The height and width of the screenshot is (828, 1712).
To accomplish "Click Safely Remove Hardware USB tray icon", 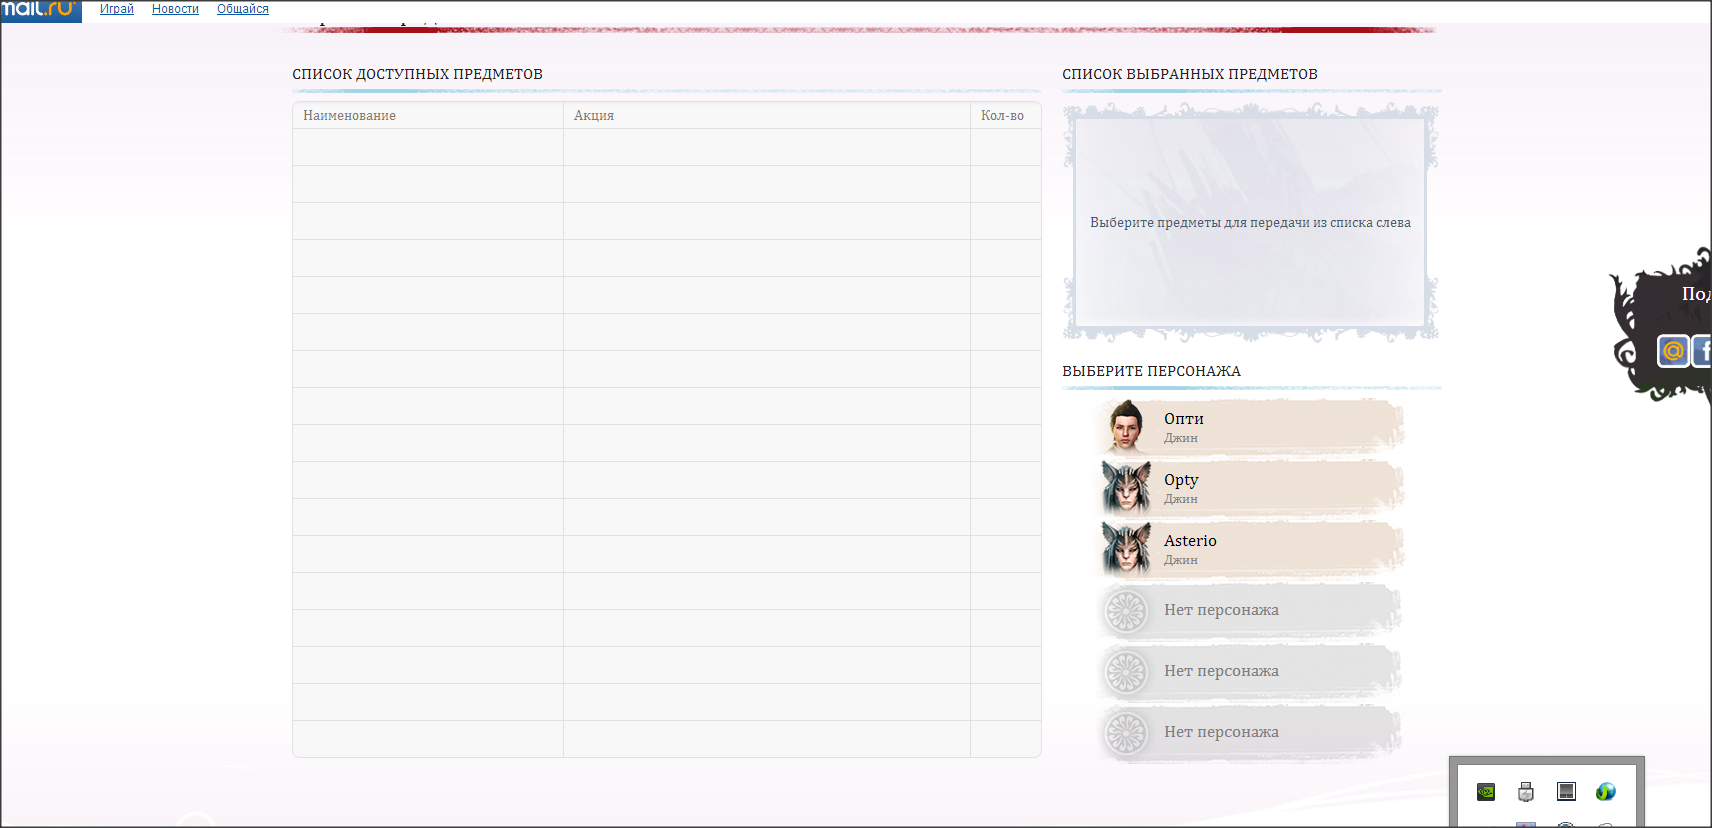I will coord(1526,792).
